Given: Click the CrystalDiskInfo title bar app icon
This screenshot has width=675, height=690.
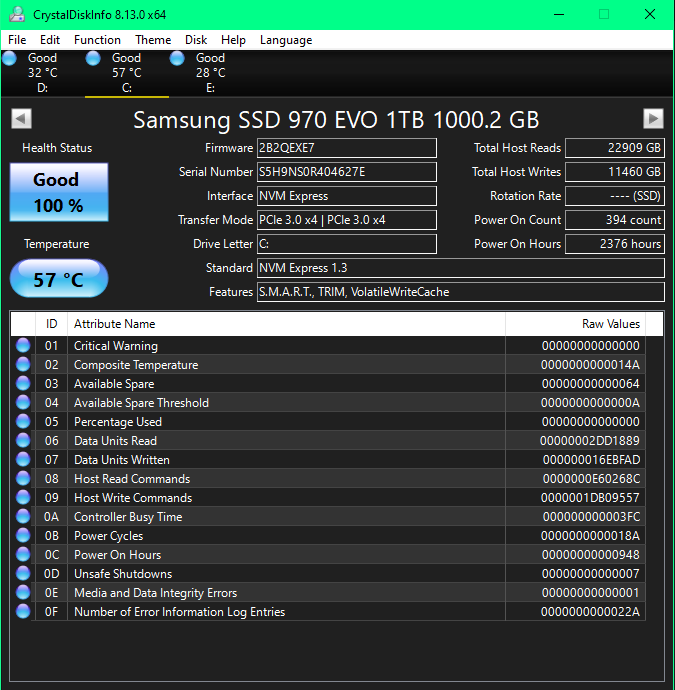Looking at the screenshot, I should click(x=17, y=14).
